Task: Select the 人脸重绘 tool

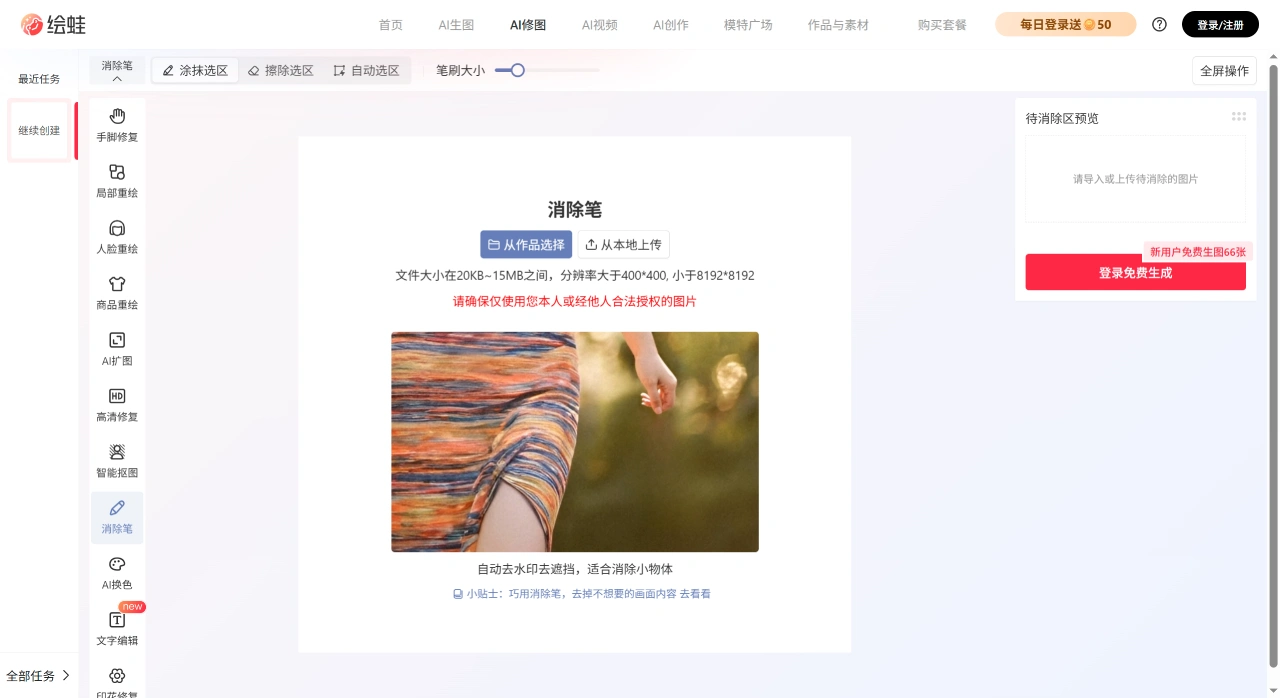Action: (x=116, y=236)
